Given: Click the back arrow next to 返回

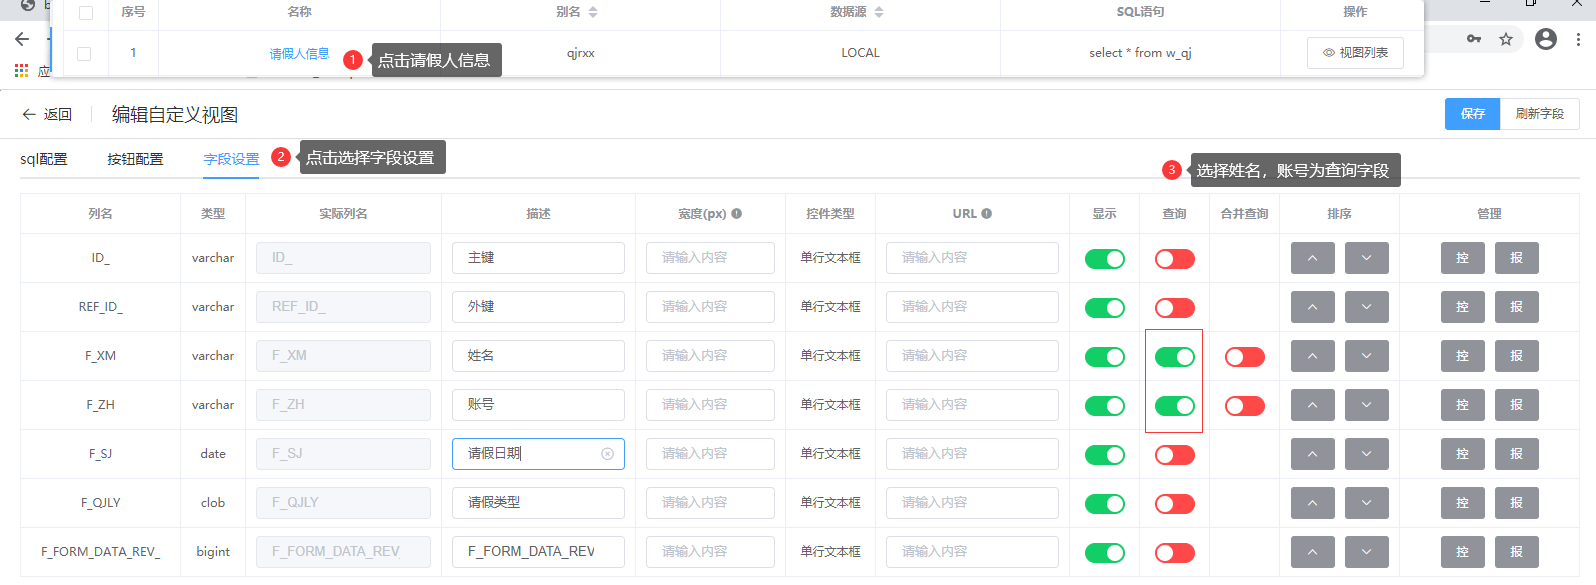Looking at the screenshot, I should tap(29, 115).
